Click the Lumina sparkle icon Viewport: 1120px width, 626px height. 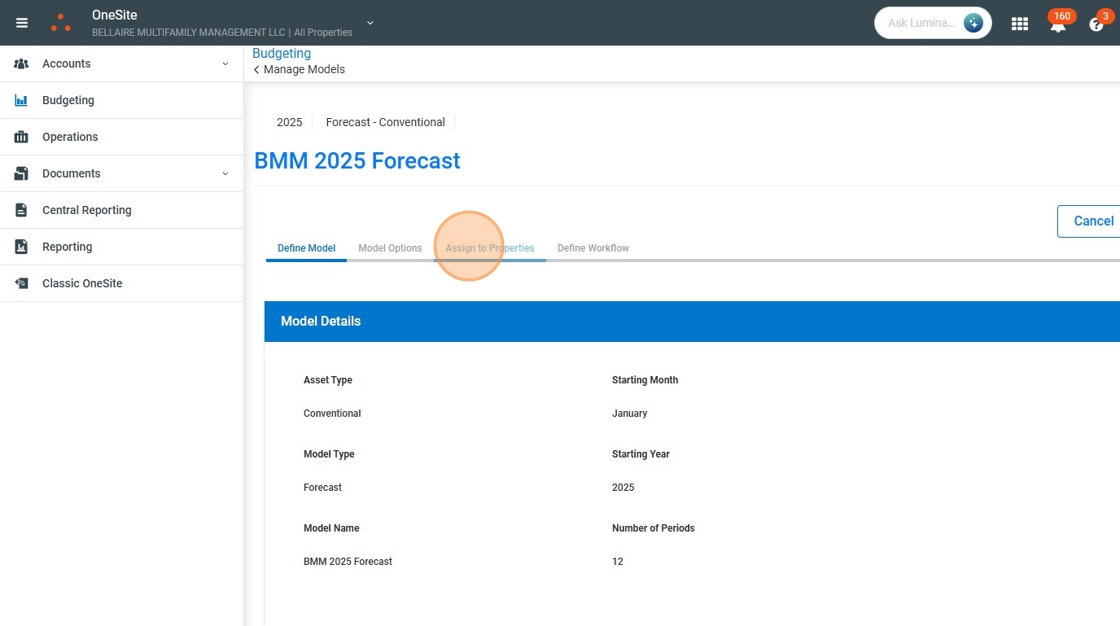coord(973,23)
